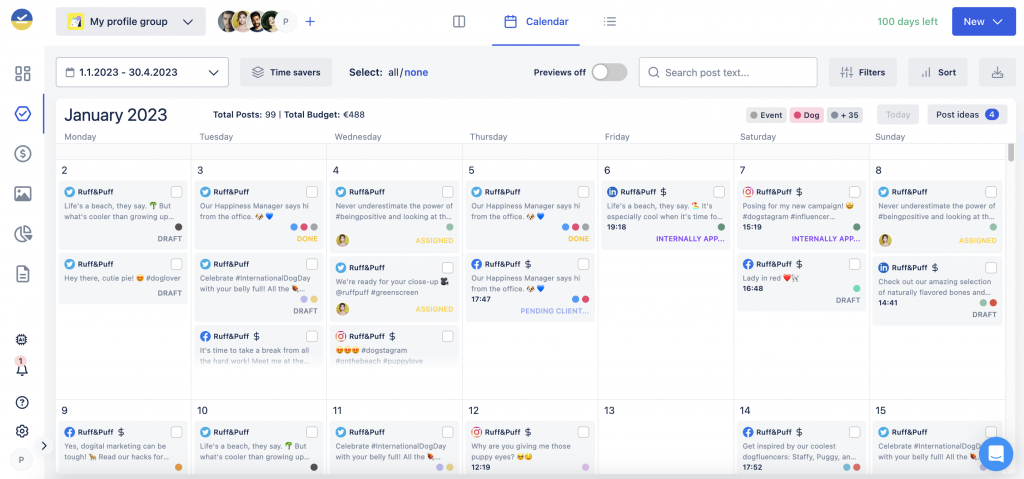Click the Search post text field
This screenshot has height=479, width=1024.
tap(728, 72)
